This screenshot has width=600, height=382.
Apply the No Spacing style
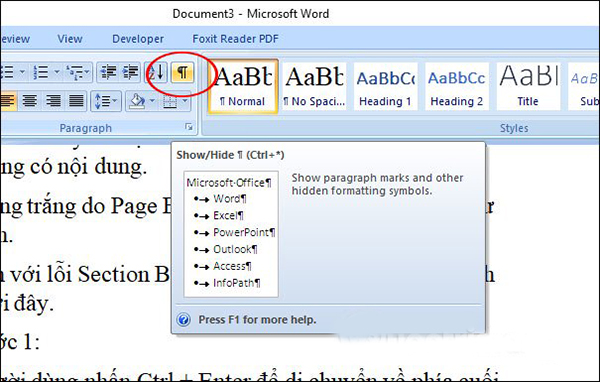pos(315,86)
